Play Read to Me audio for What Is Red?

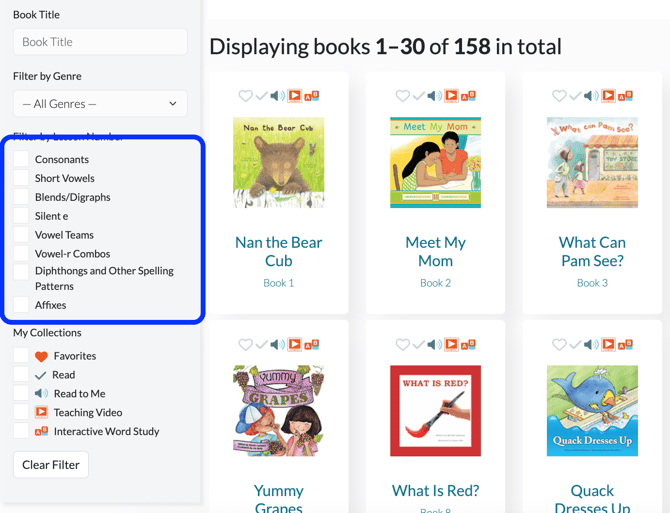(x=434, y=344)
